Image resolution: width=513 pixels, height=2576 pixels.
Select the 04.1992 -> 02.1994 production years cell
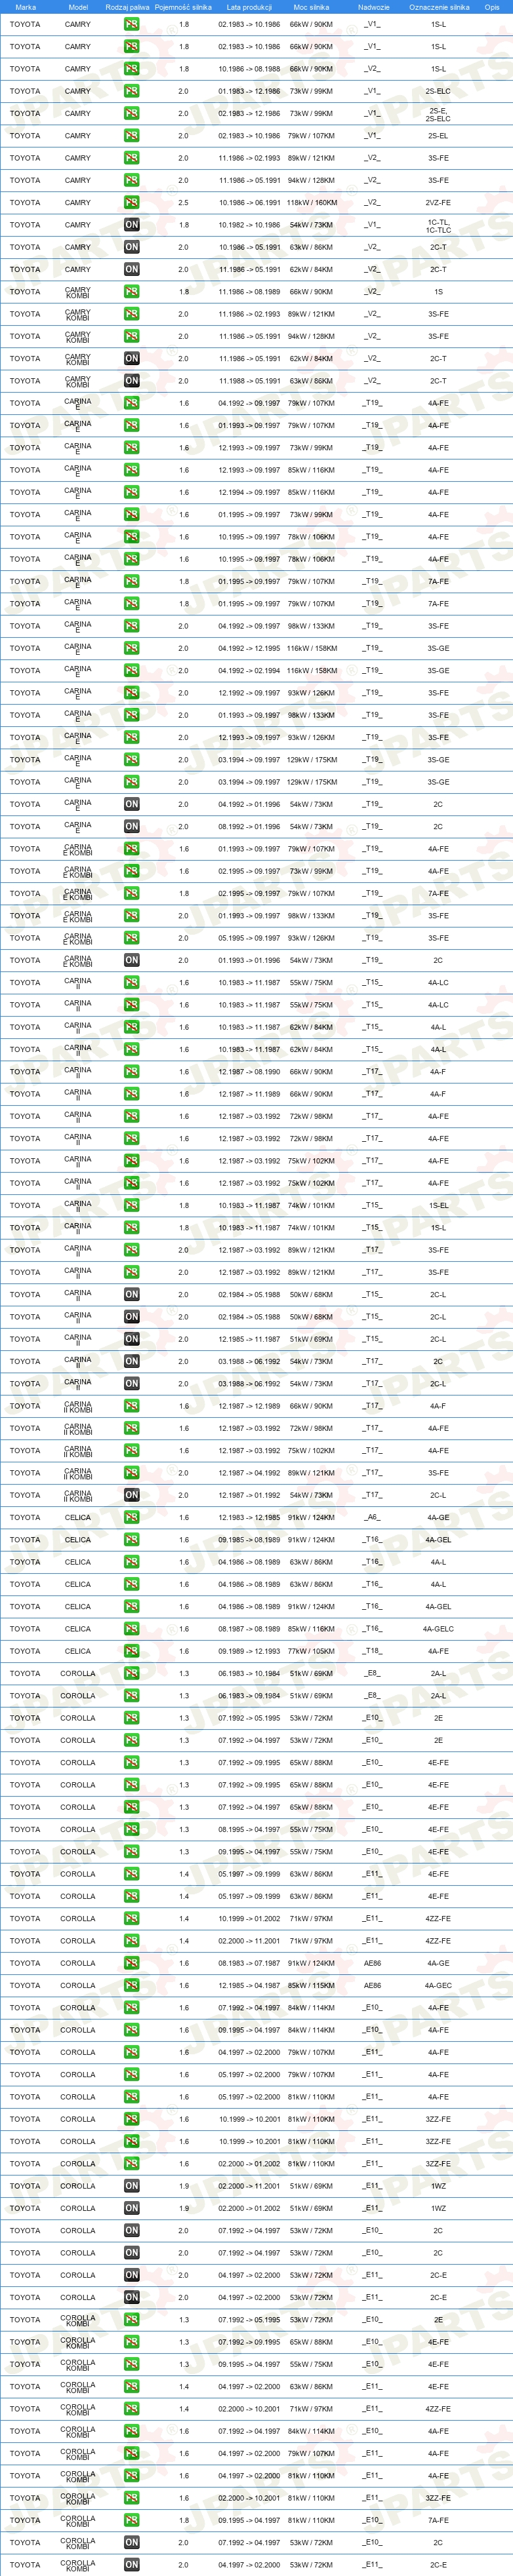click(x=249, y=671)
